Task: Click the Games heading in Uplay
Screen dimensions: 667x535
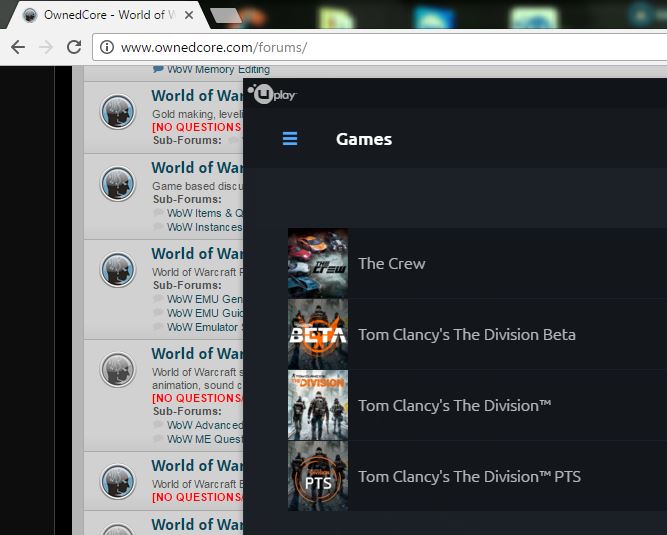Action: (x=364, y=139)
